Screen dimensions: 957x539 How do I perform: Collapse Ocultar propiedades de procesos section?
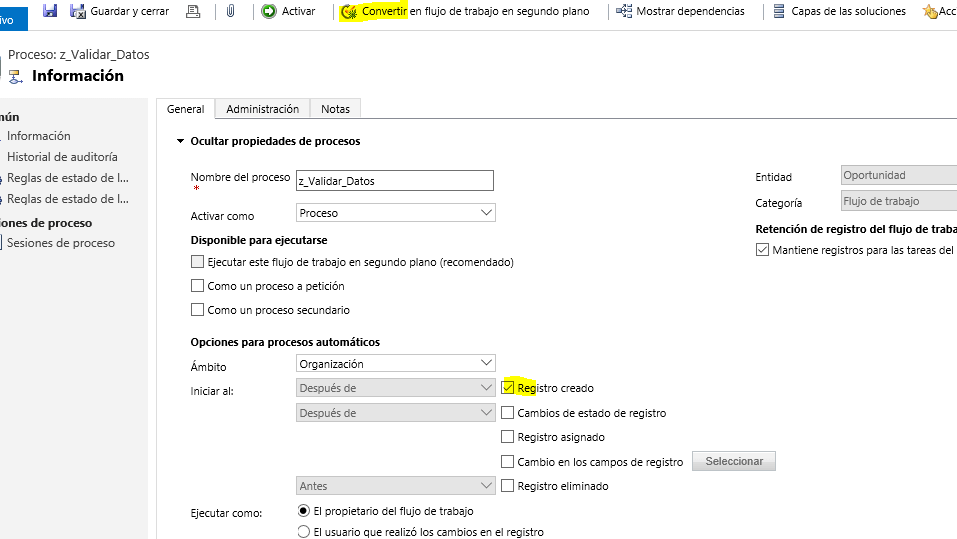coord(180,141)
